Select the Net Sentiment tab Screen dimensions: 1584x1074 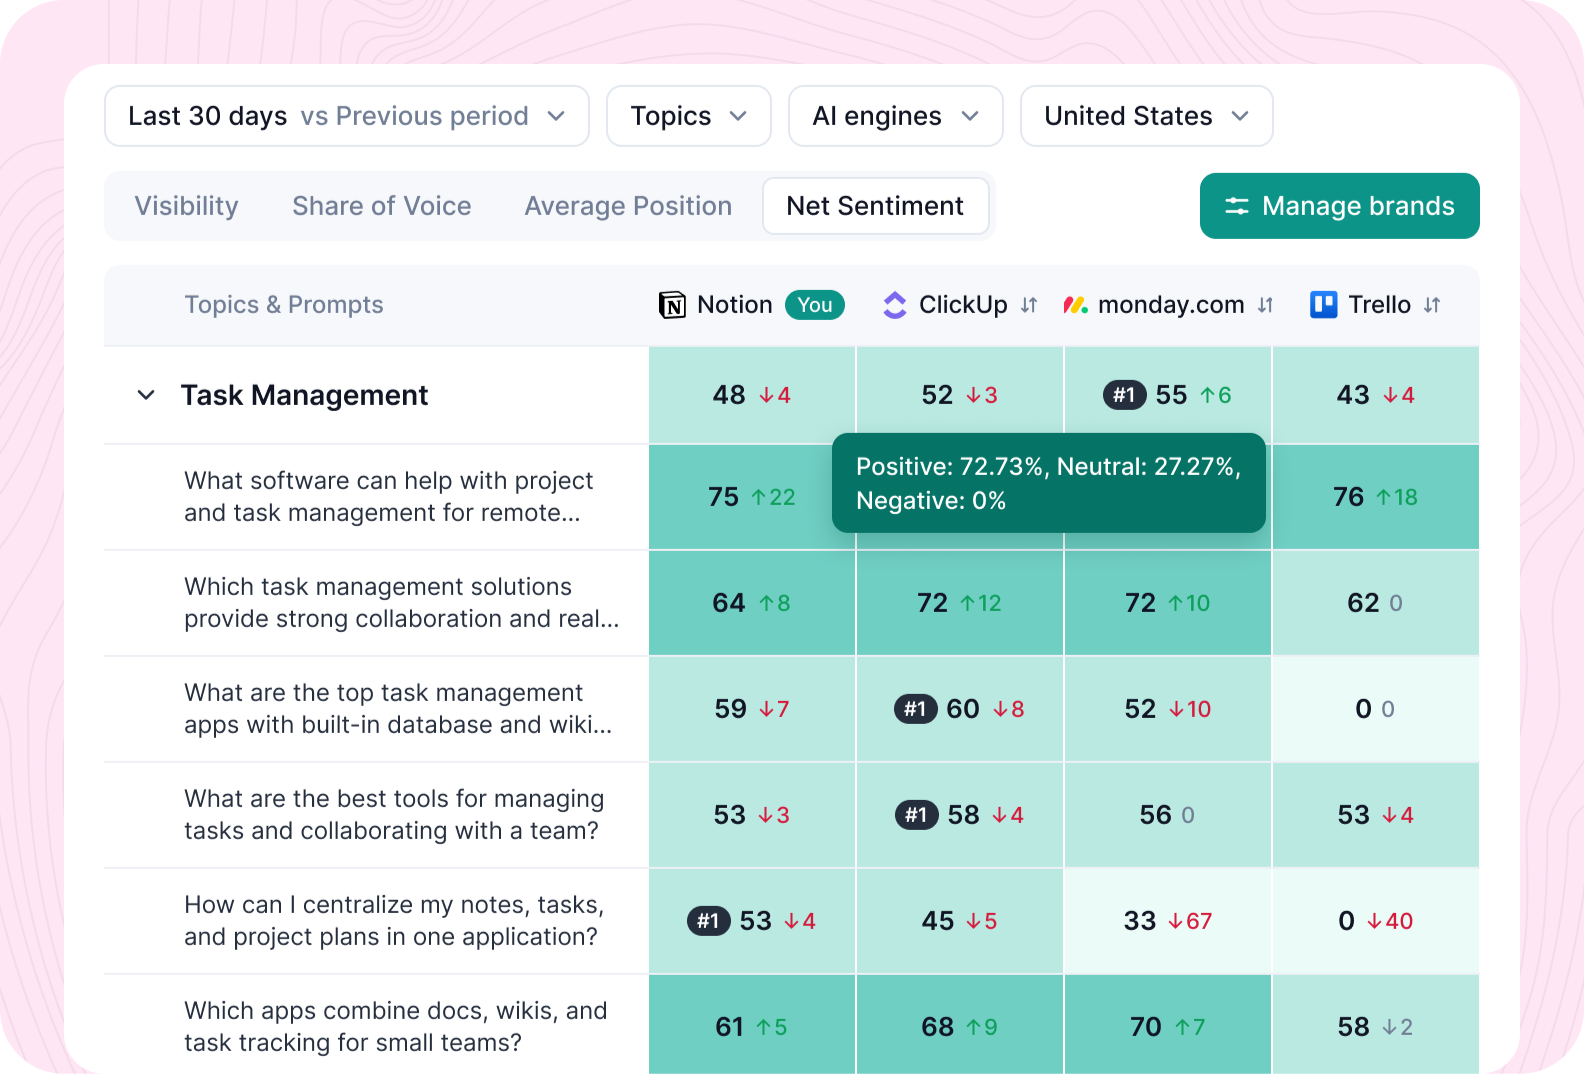[x=876, y=206]
